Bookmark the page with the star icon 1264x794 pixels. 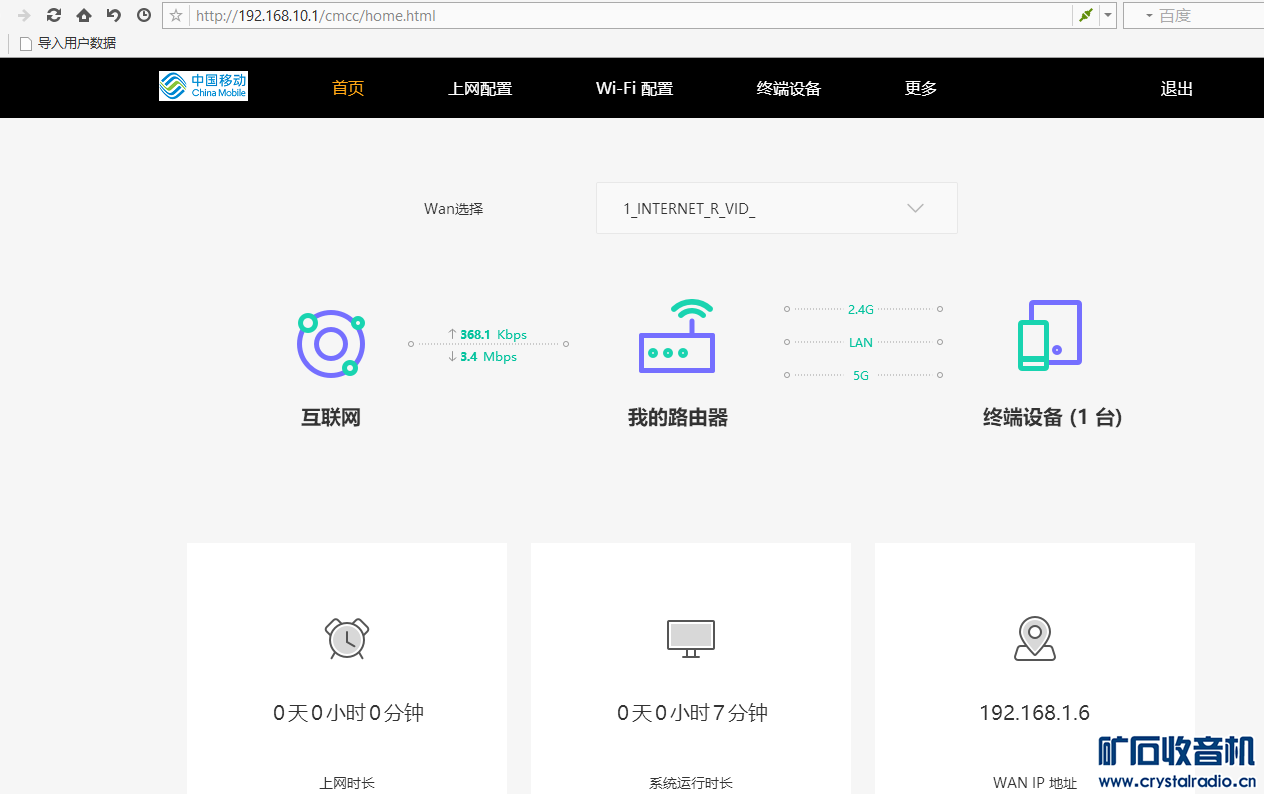click(176, 15)
